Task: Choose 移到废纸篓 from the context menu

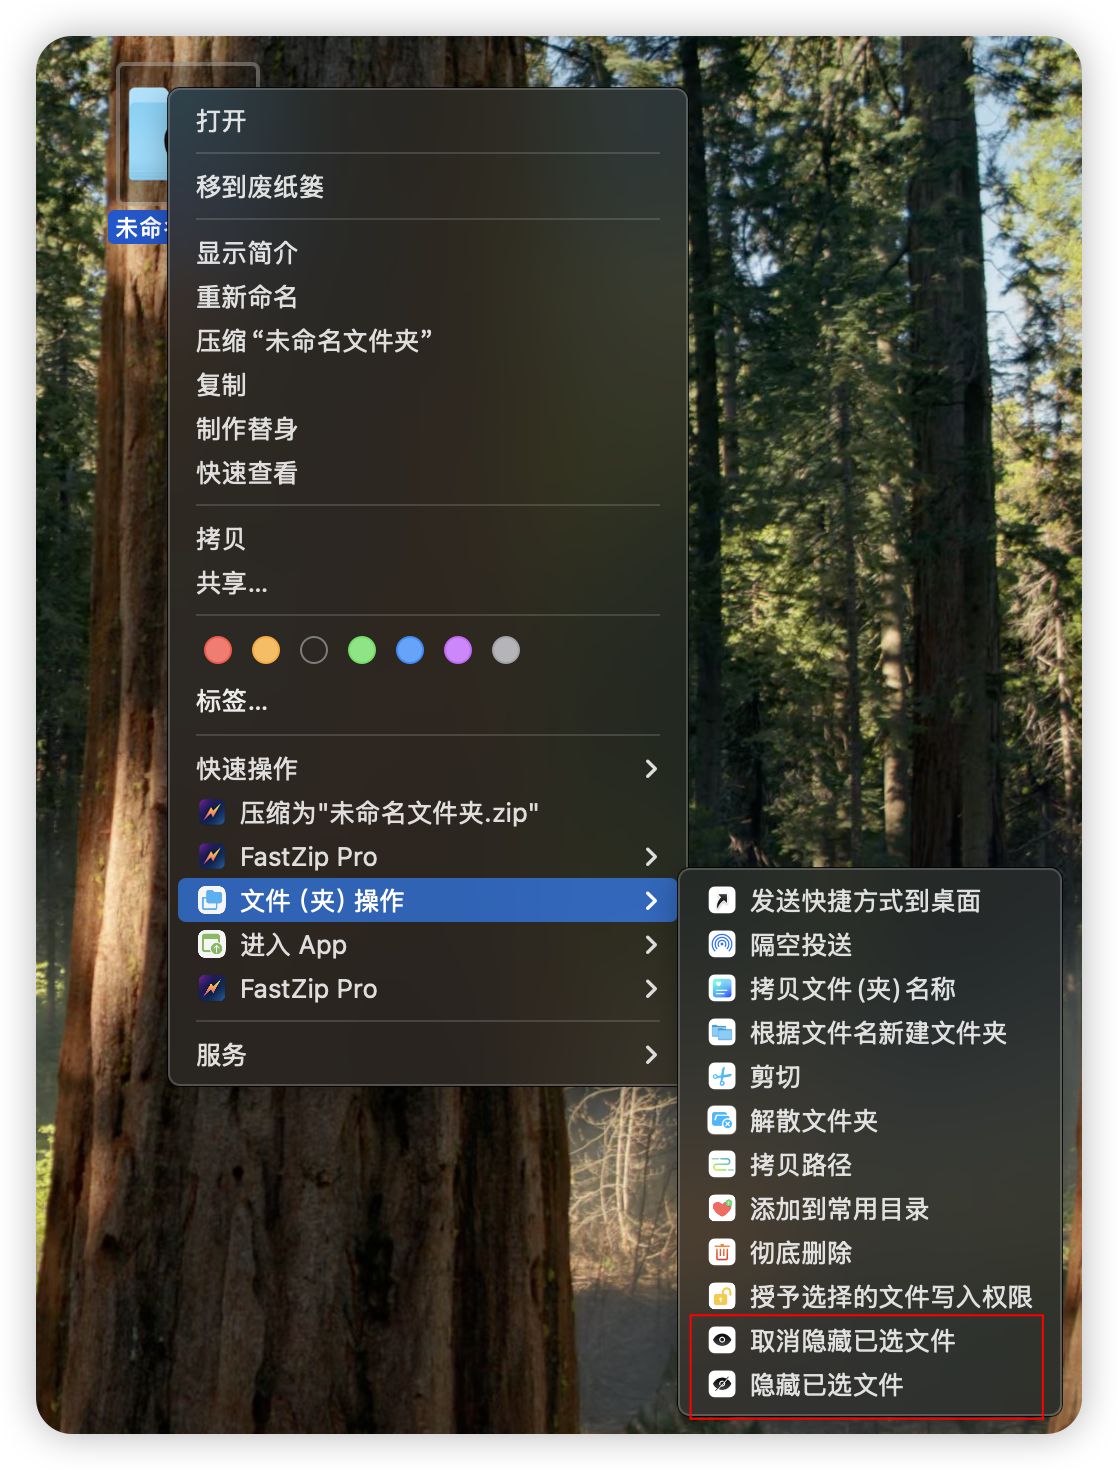Action: pyautogui.click(x=260, y=187)
